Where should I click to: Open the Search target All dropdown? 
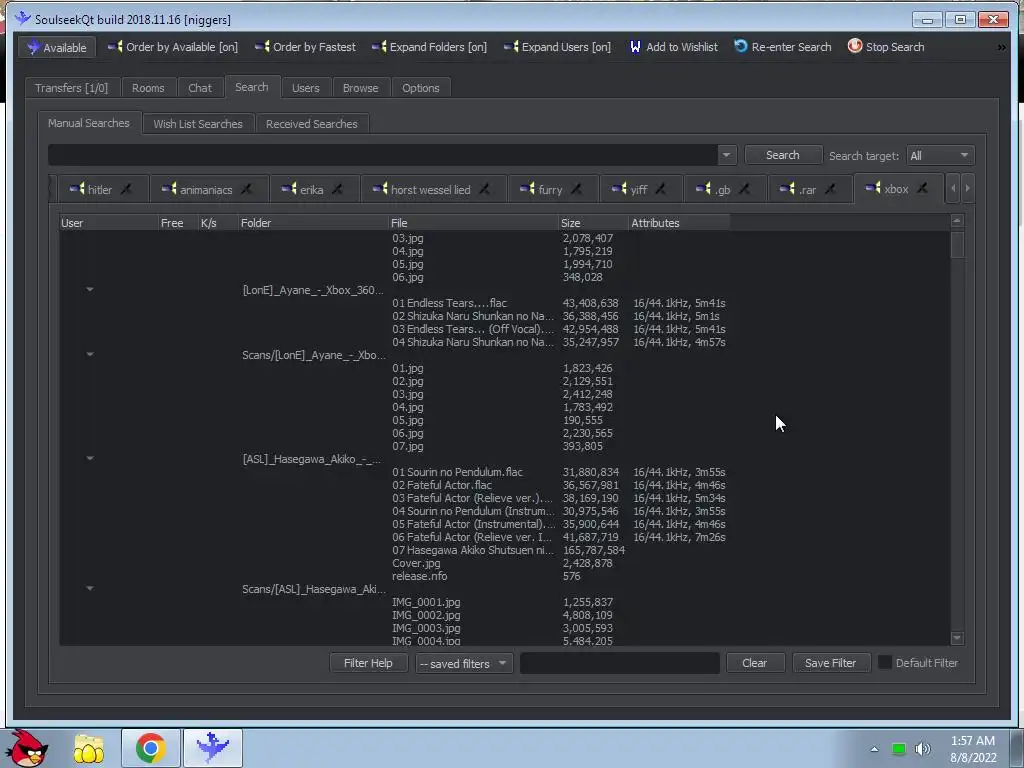940,155
